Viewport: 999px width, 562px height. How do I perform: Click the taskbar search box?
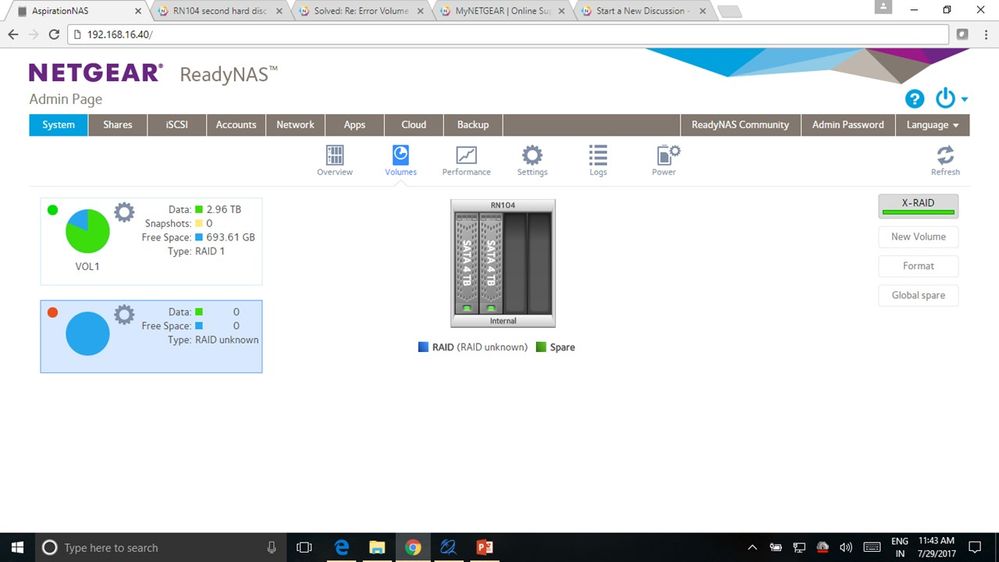(159, 547)
